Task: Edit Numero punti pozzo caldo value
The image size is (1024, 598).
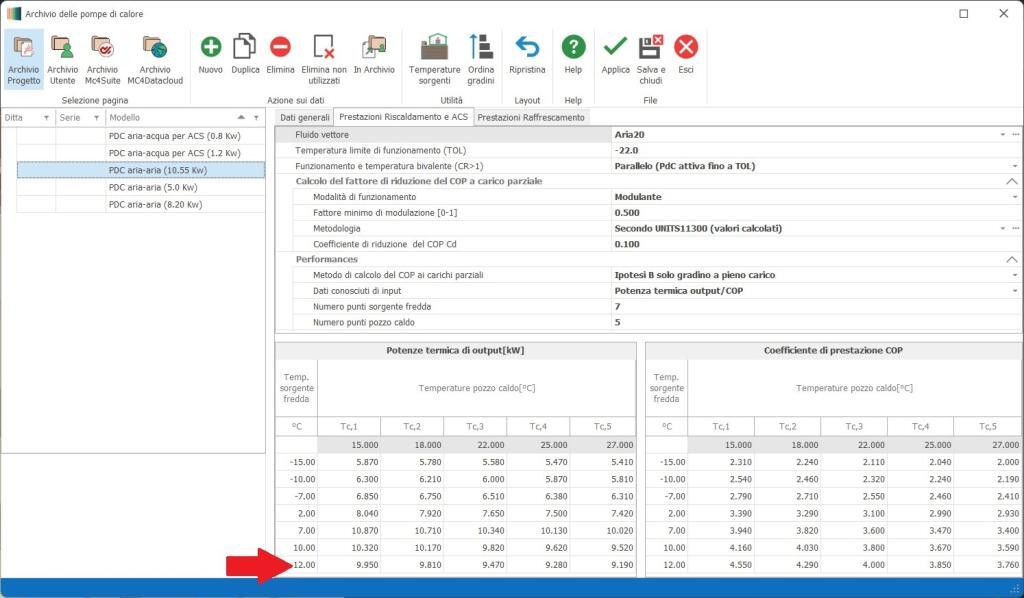Action: 816,323
